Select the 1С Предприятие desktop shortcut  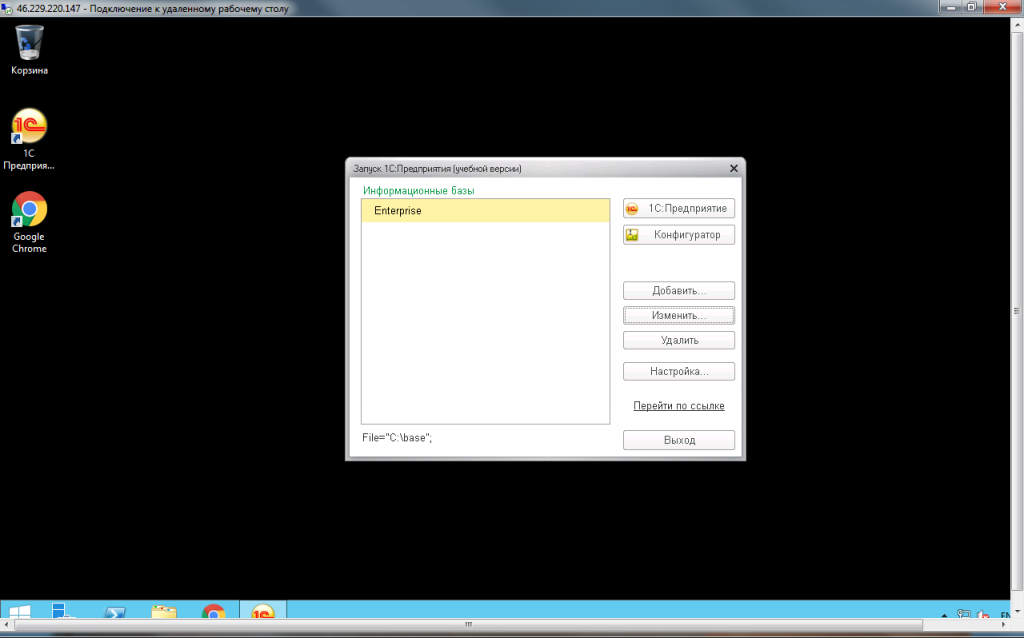click(29, 139)
